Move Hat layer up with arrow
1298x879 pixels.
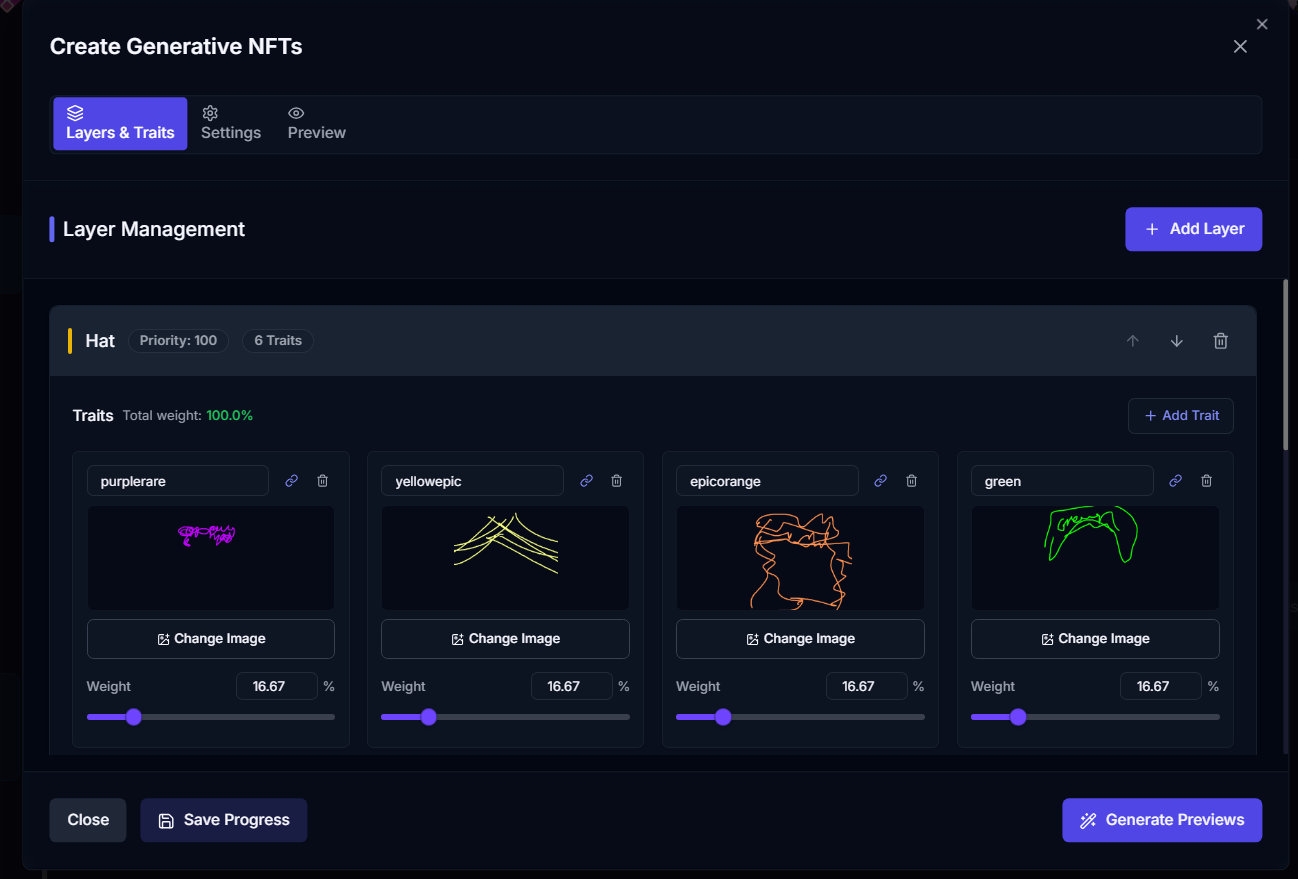point(1132,341)
